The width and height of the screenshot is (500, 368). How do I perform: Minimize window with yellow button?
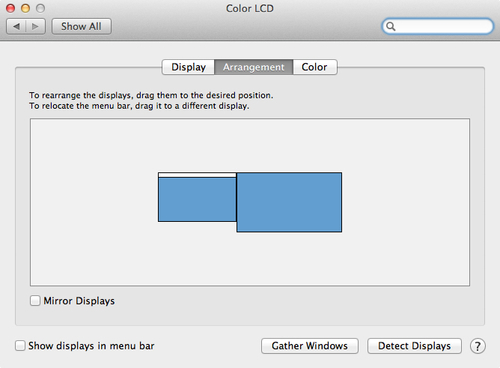(x=26, y=8)
